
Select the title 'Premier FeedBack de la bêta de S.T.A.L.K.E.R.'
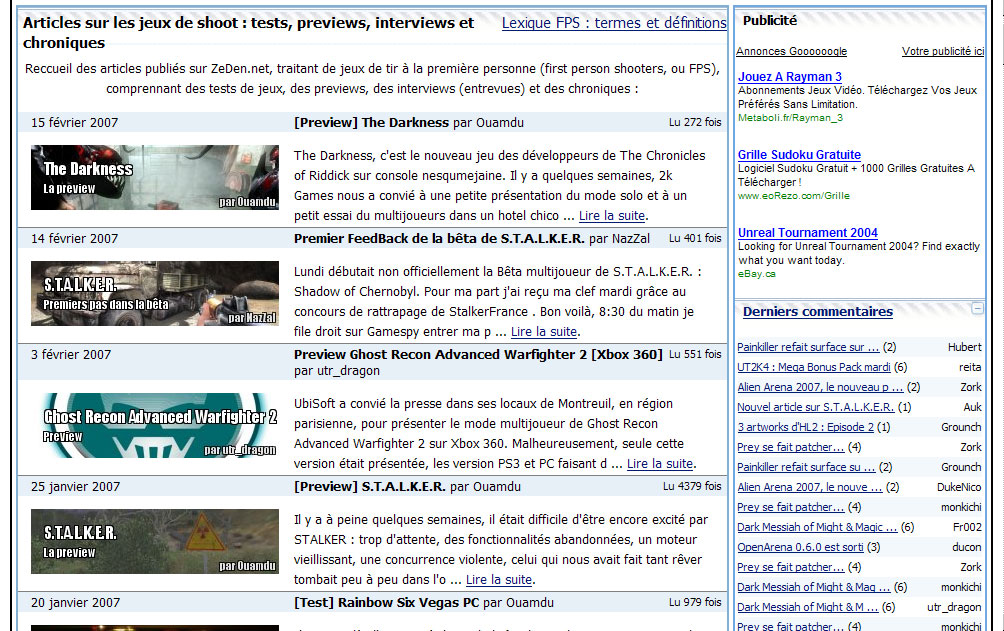[439, 238]
